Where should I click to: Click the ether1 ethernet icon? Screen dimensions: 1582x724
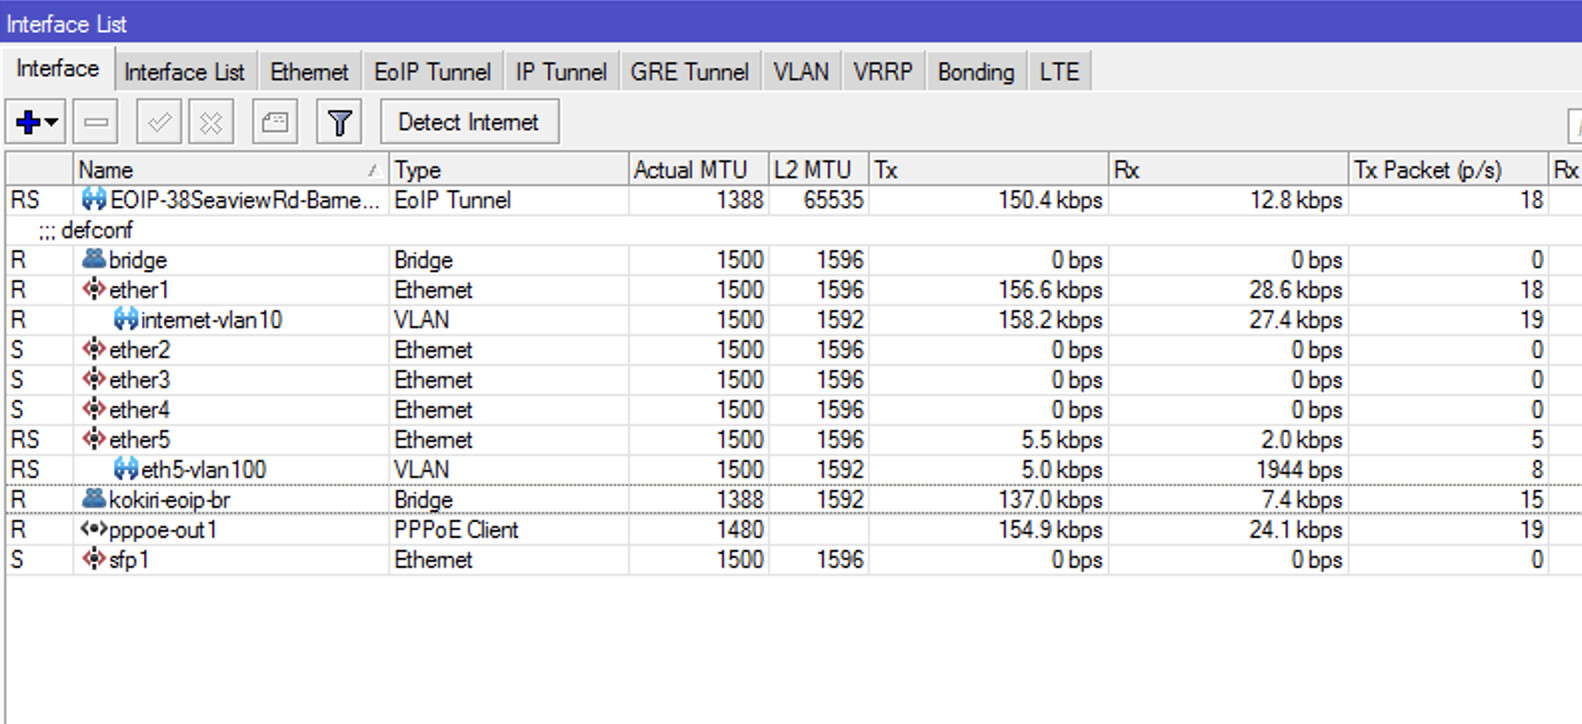point(94,289)
